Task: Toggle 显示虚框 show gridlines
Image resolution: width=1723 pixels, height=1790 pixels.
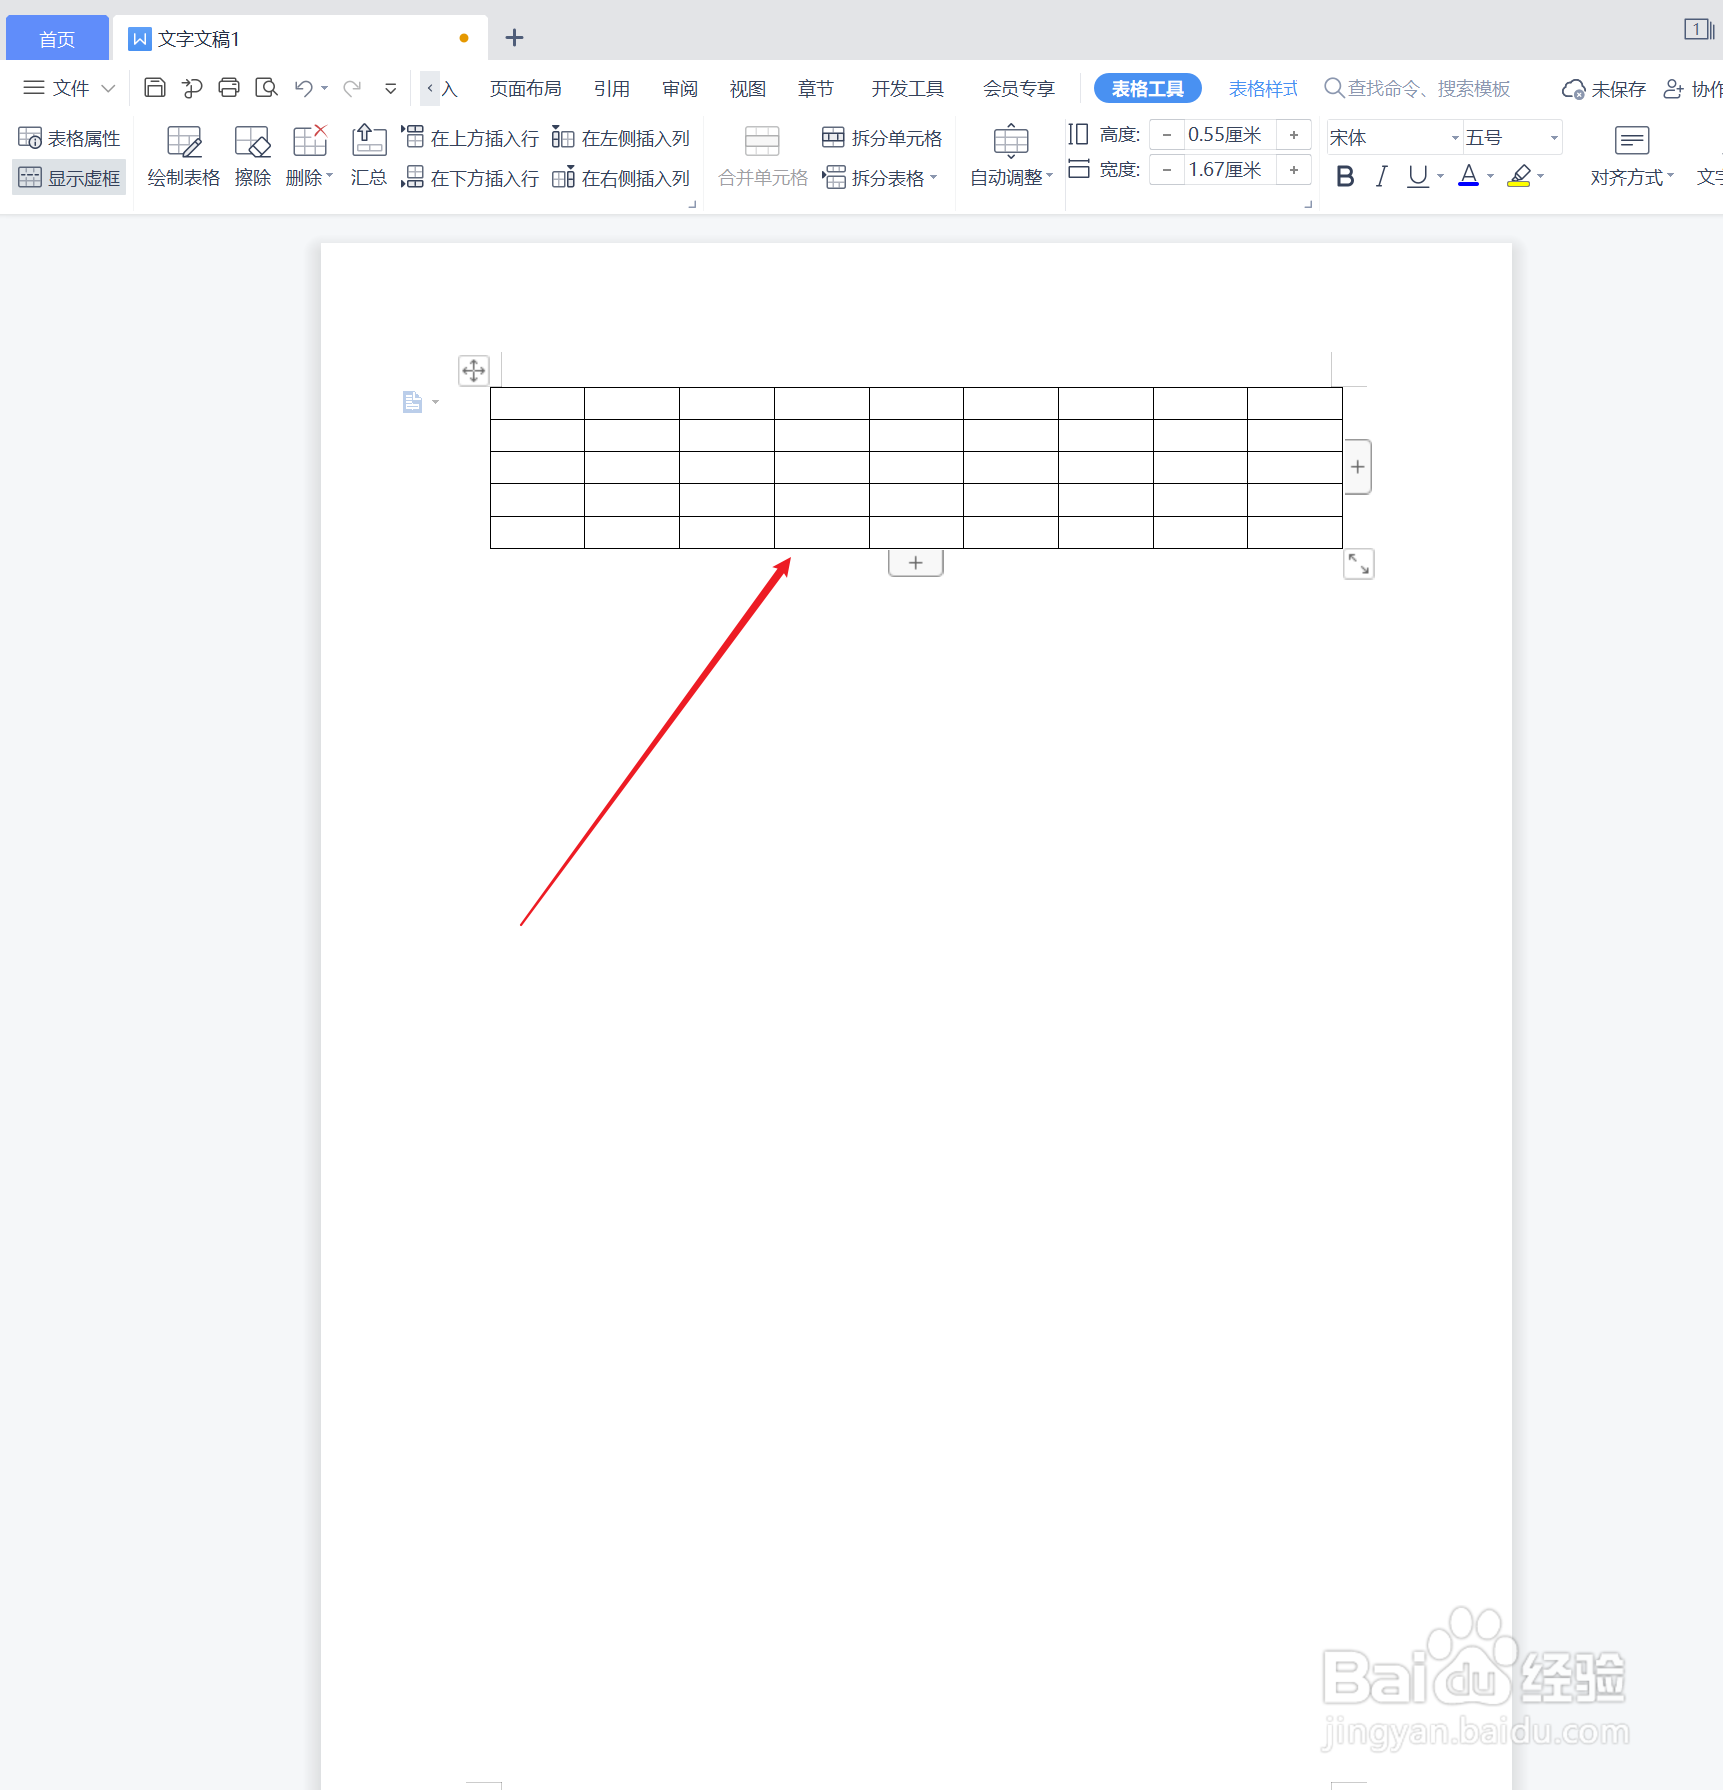Action: (68, 177)
